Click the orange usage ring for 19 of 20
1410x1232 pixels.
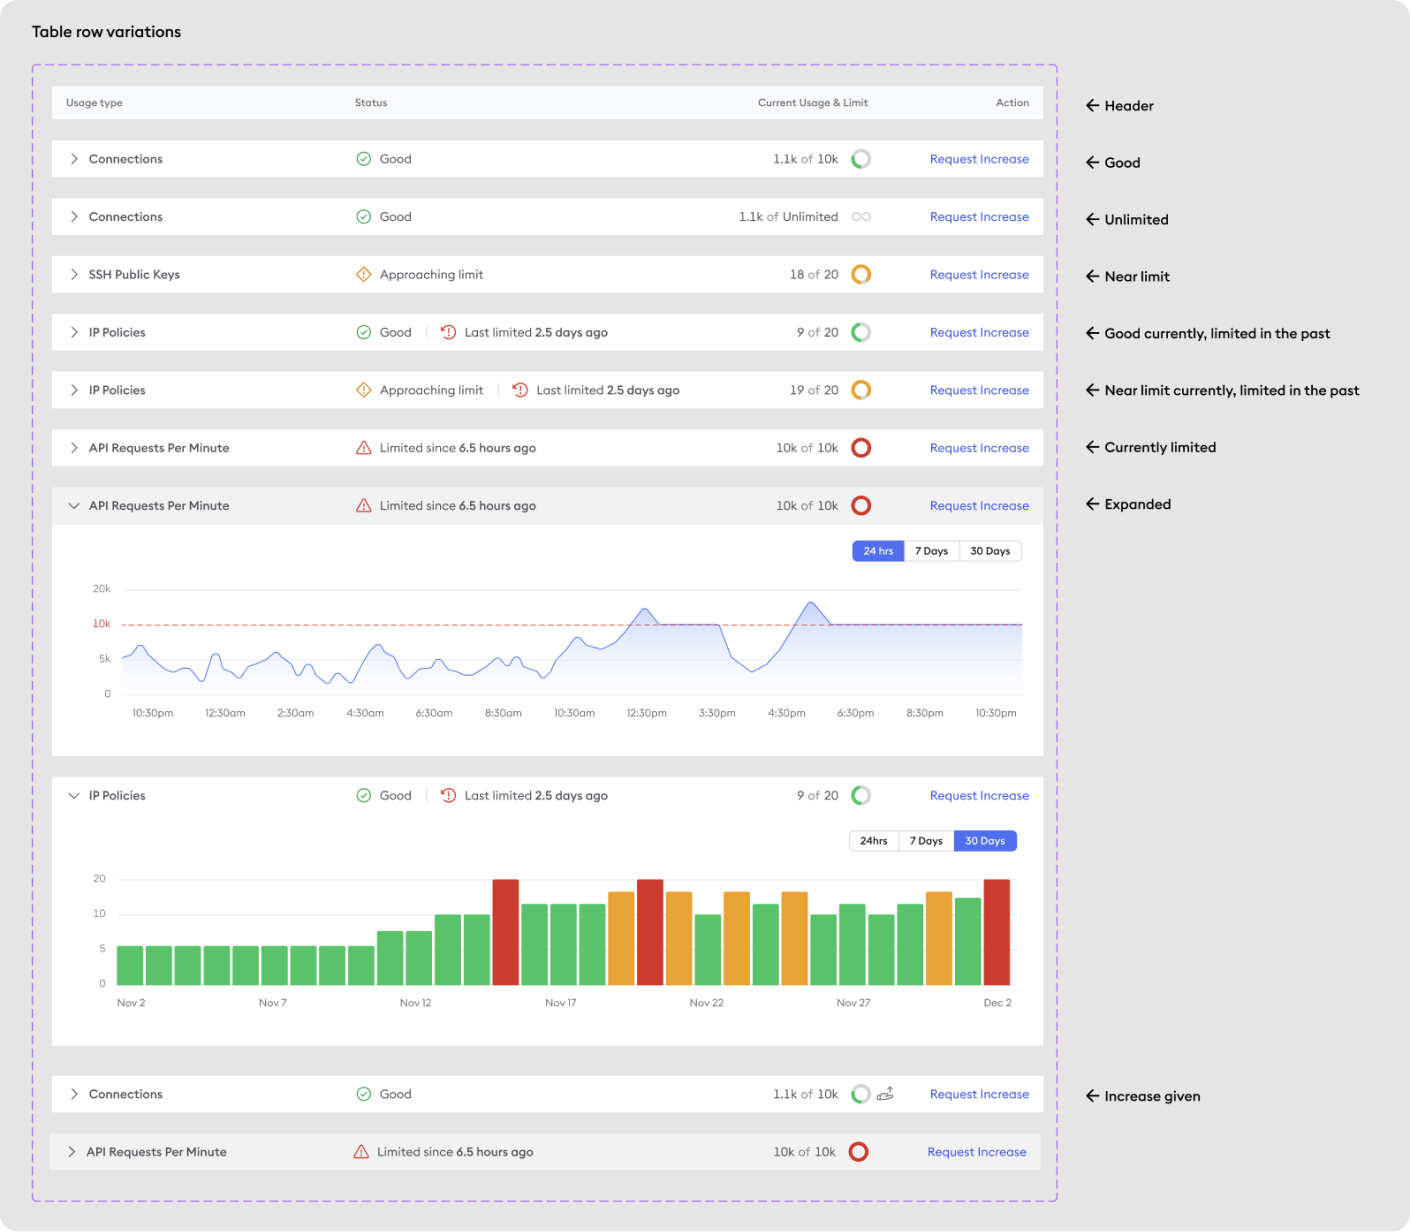tap(861, 390)
